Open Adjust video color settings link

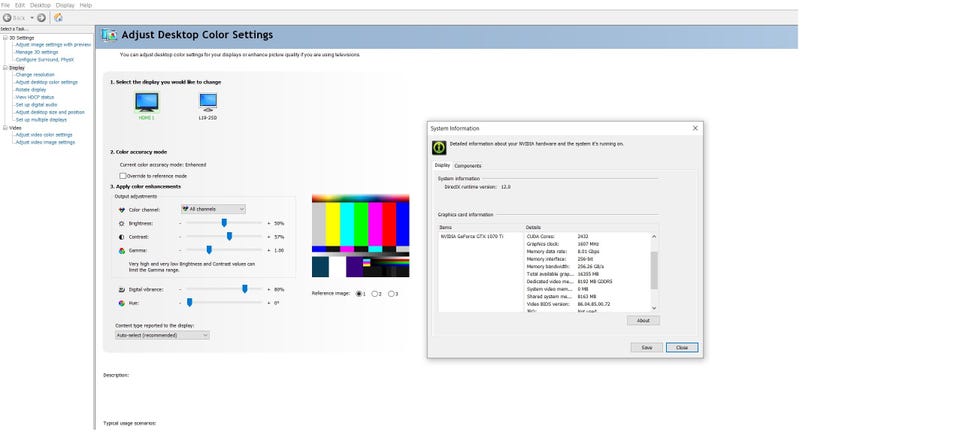click(x=44, y=135)
